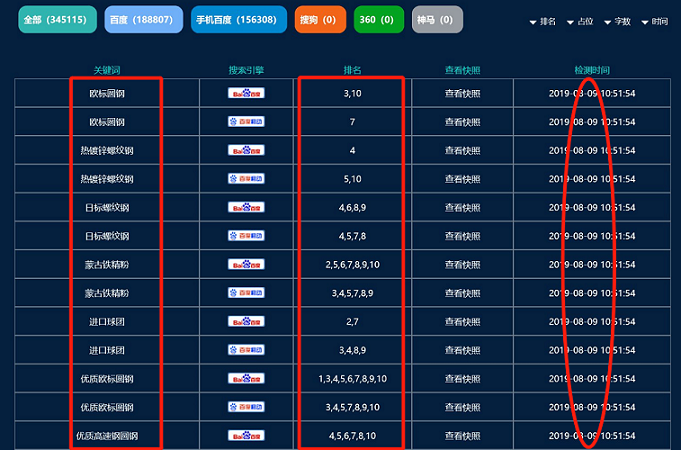
Task: Click keyword 进口球团 in the rank 2,7 row
Action: pyautogui.click(x=107, y=321)
